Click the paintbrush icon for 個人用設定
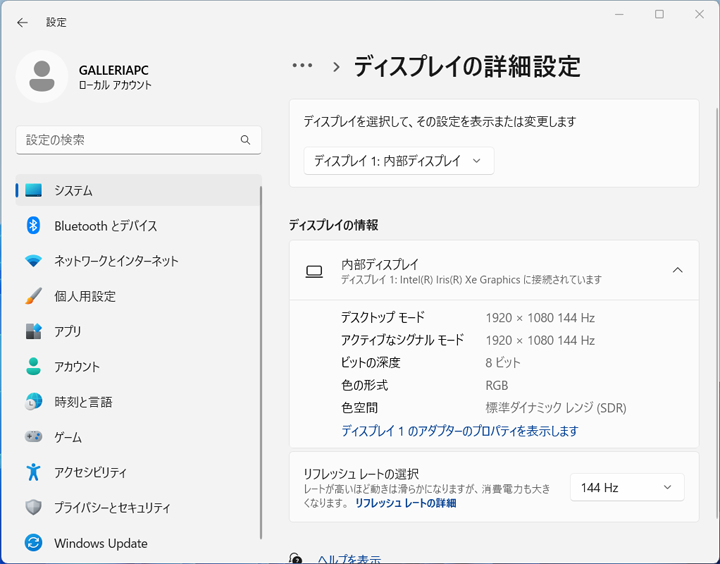Viewport: 720px width, 564px height. 33,296
